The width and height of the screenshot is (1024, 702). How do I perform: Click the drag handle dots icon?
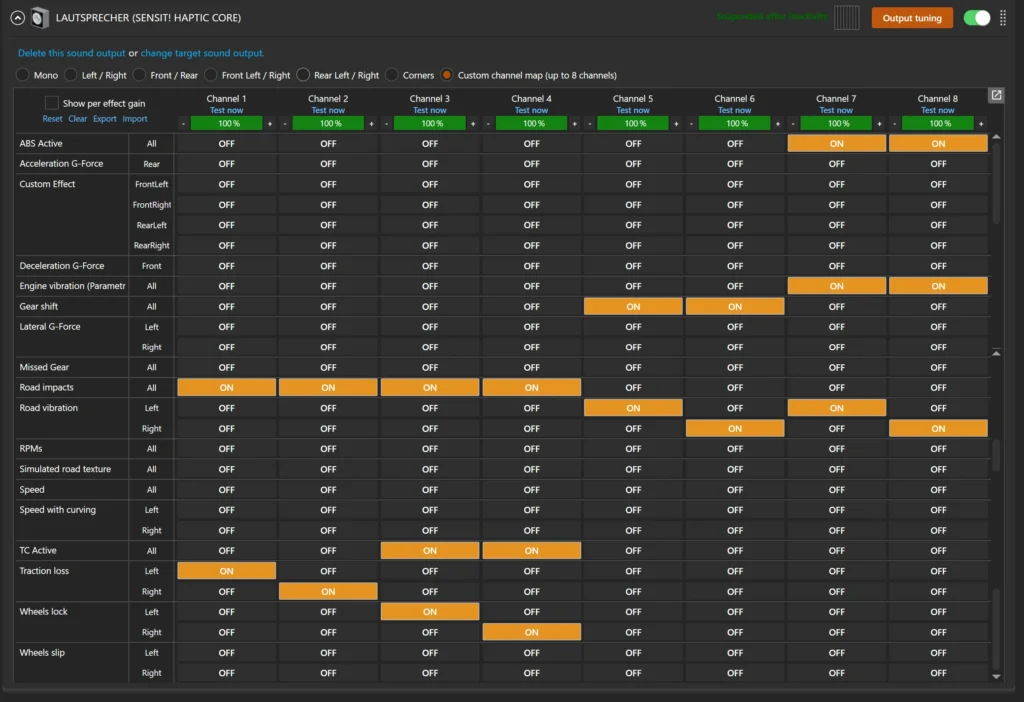tap(1003, 18)
